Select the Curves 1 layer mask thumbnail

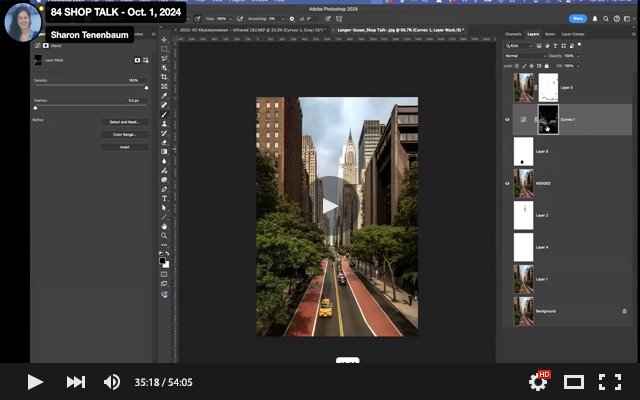coord(548,120)
